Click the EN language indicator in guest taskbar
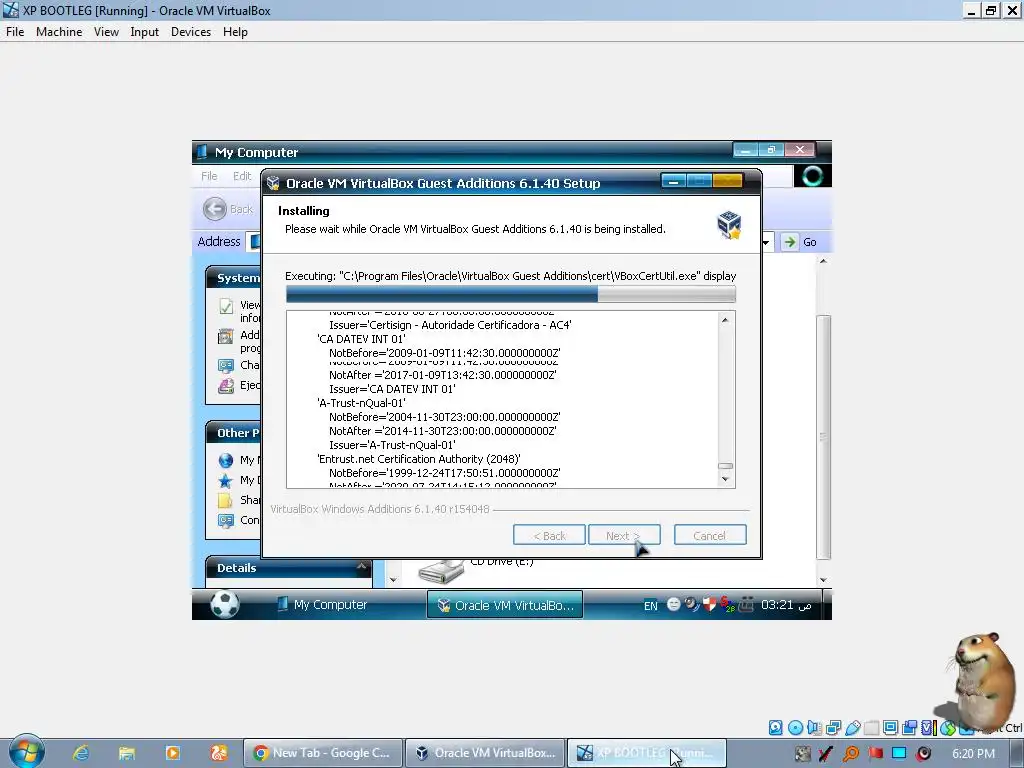 (650, 605)
